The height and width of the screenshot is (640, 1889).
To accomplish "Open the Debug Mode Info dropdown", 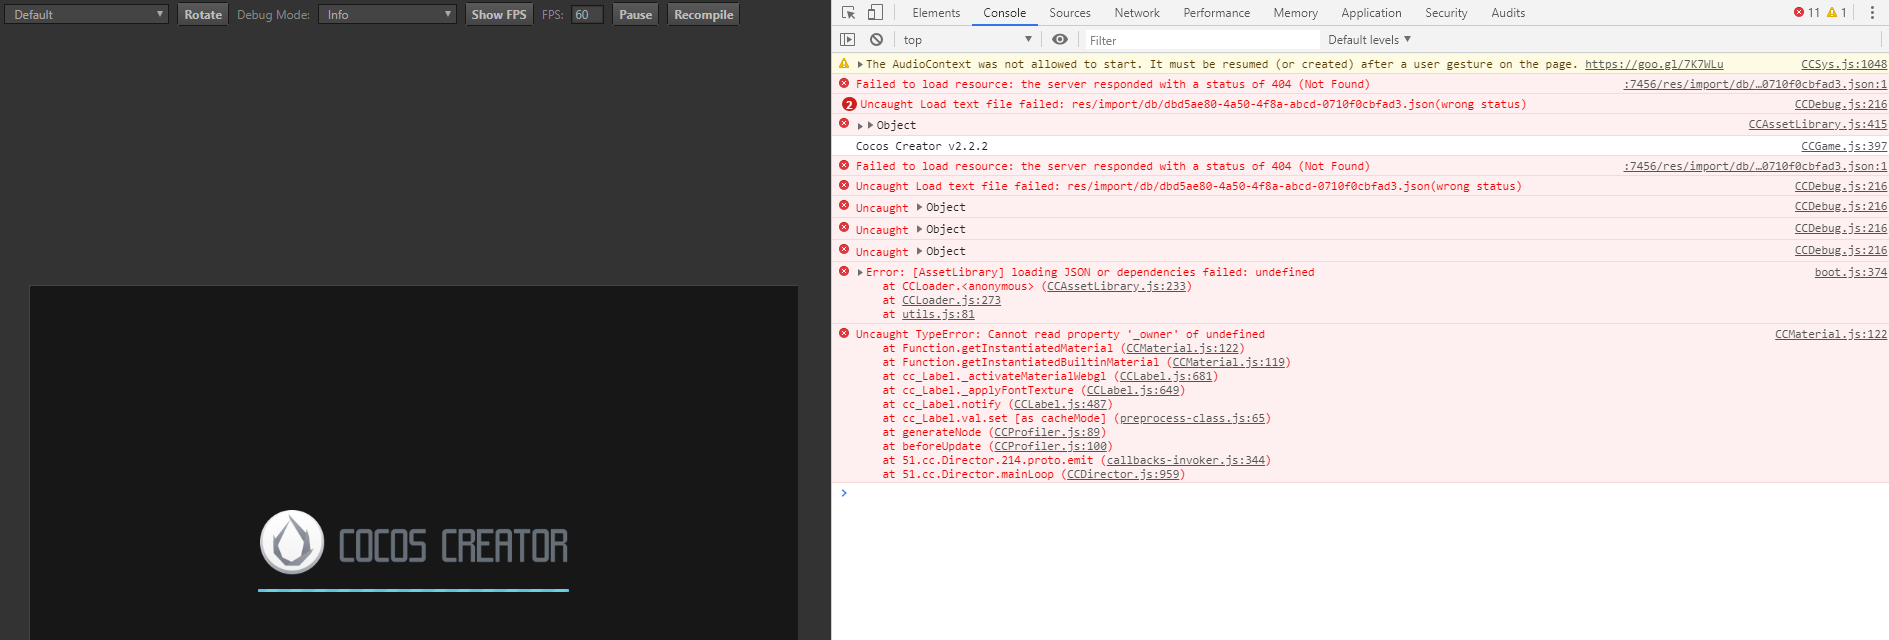I will coord(387,14).
